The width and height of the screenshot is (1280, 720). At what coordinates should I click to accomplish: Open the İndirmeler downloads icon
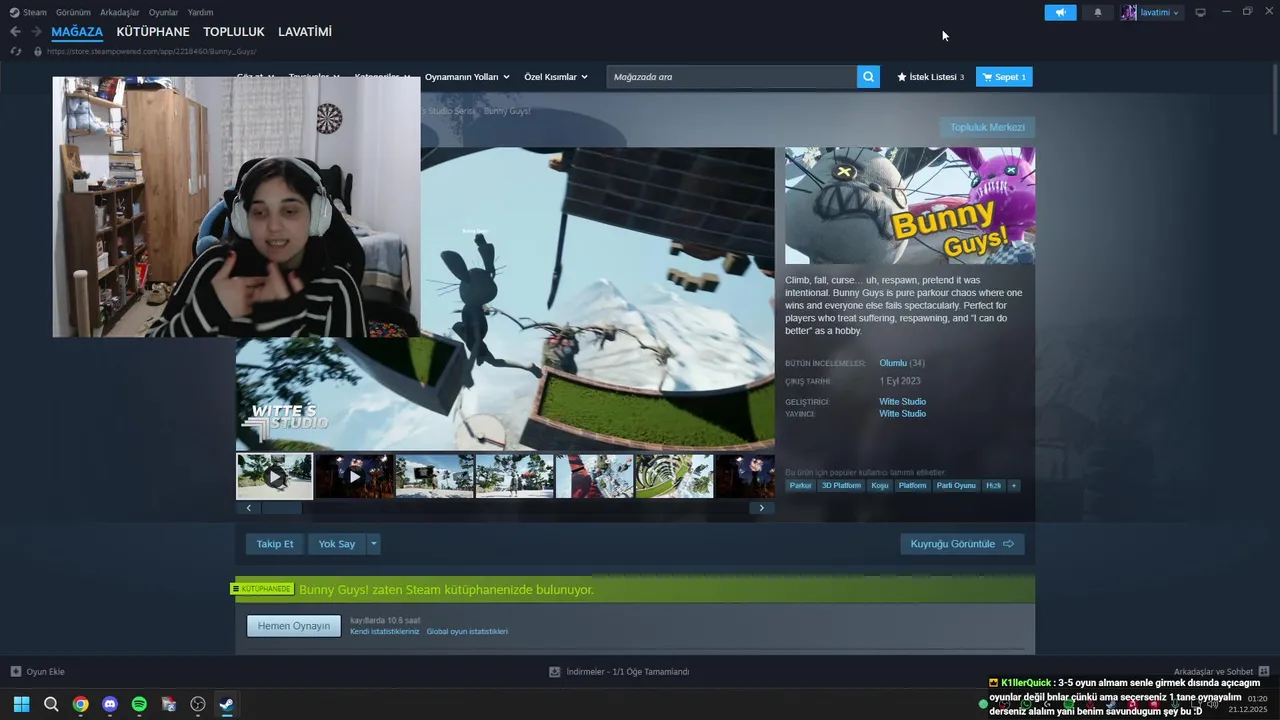(554, 672)
